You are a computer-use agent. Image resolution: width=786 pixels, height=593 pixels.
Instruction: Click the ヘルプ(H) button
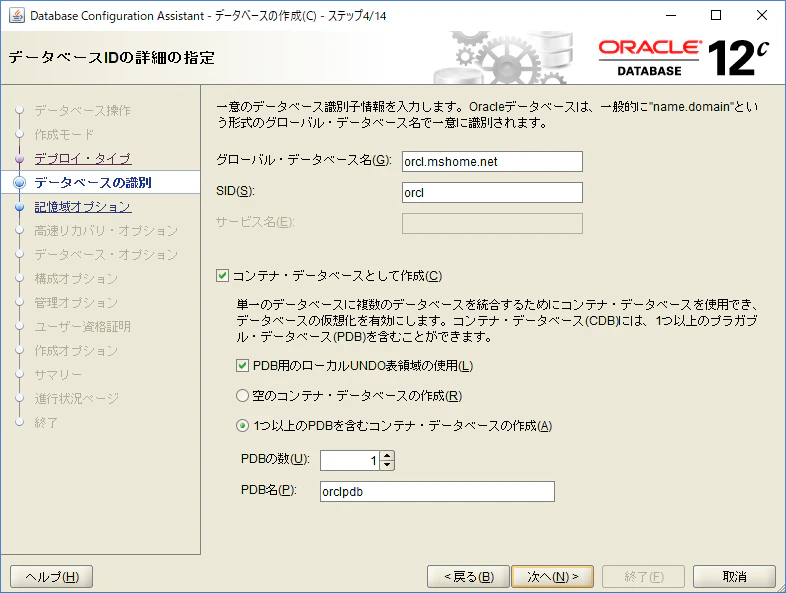coord(52,576)
